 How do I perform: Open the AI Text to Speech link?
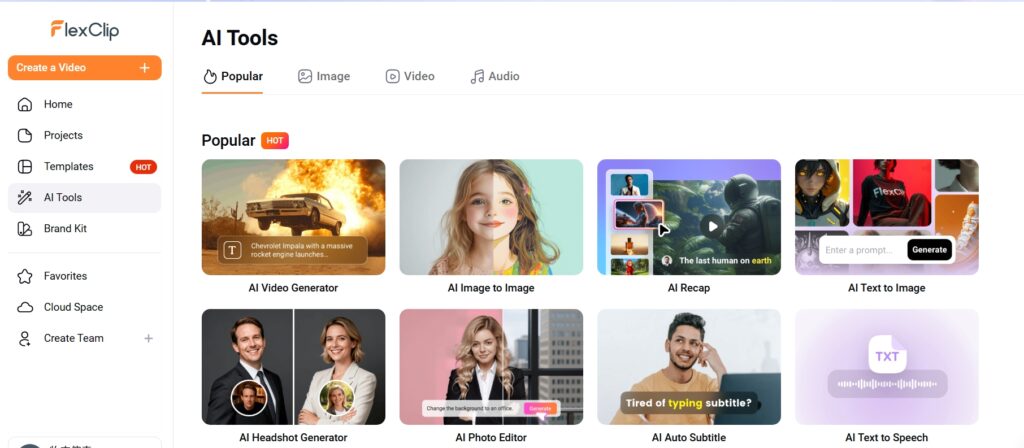point(886,437)
